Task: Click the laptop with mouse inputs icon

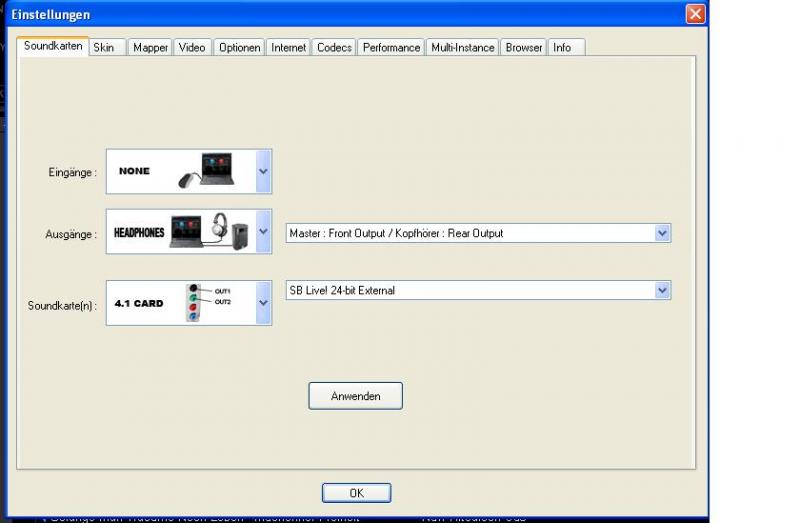Action: point(206,170)
